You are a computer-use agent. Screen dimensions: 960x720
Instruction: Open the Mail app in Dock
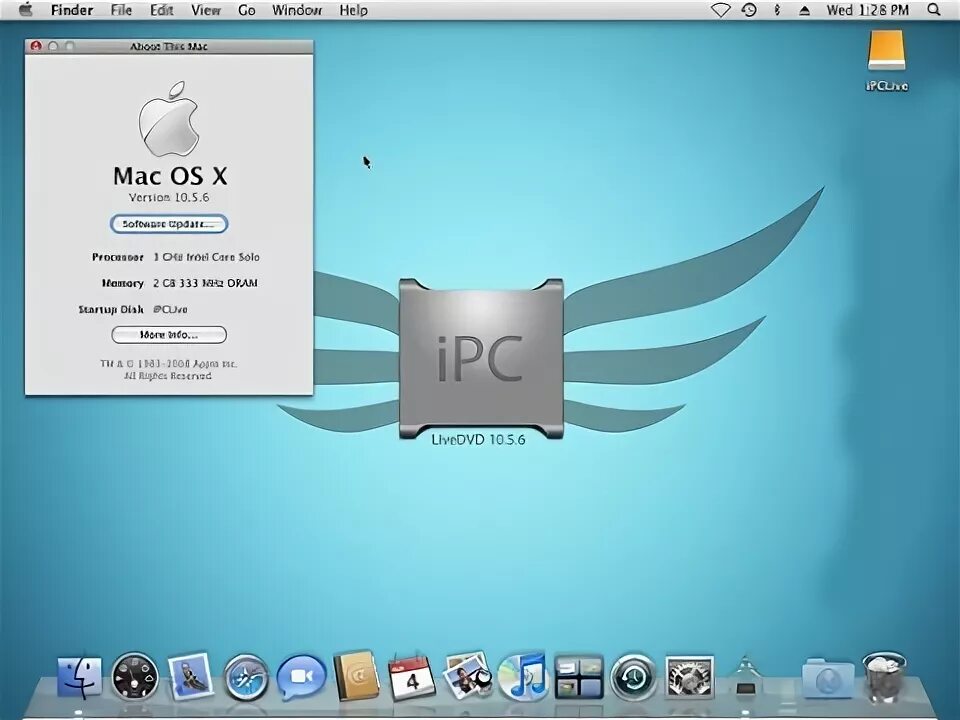click(x=190, y=677)
